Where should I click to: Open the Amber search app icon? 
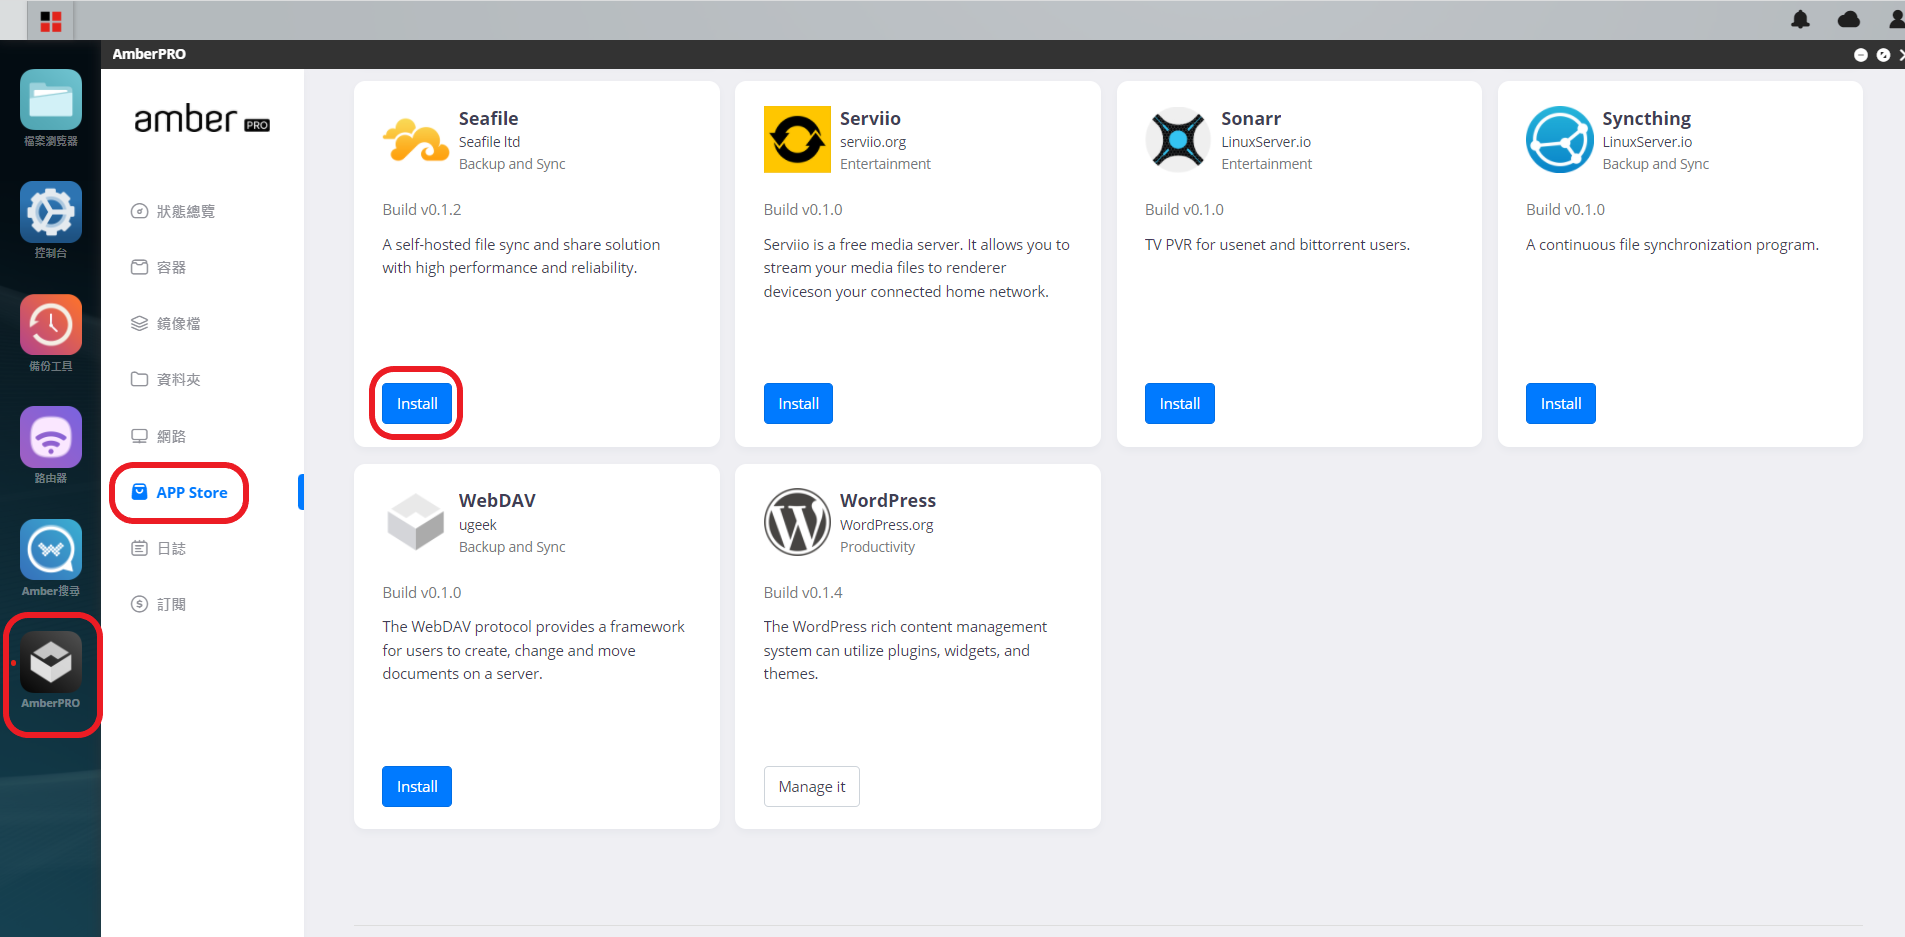point(50,550)
